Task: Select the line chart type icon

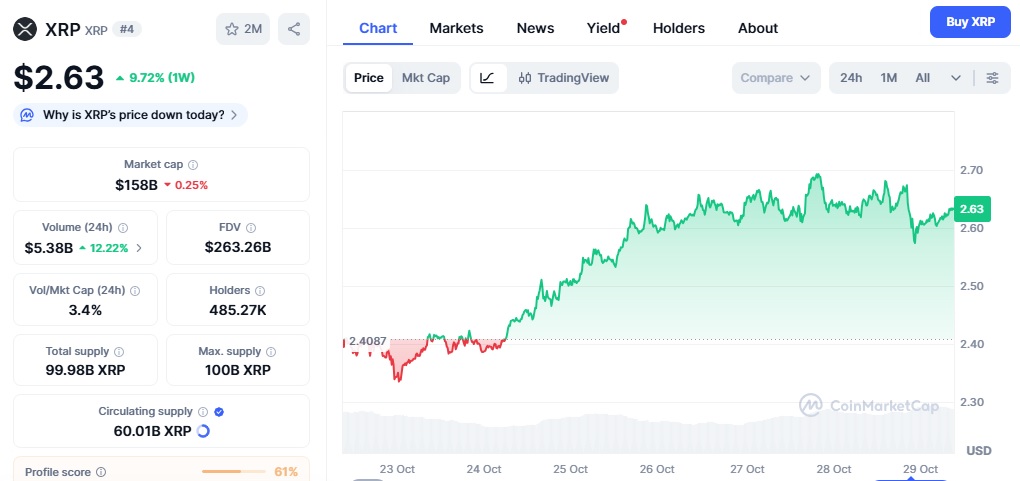Action: click(487, 78)
